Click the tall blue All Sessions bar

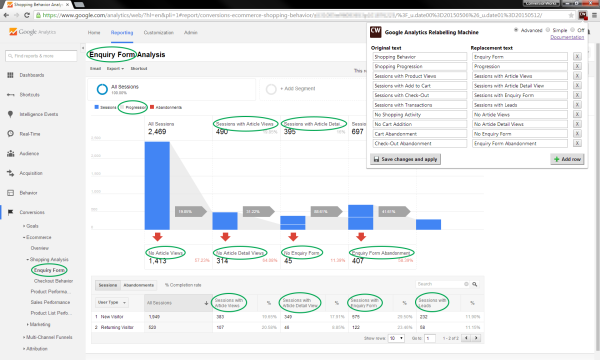pos(157,186)
